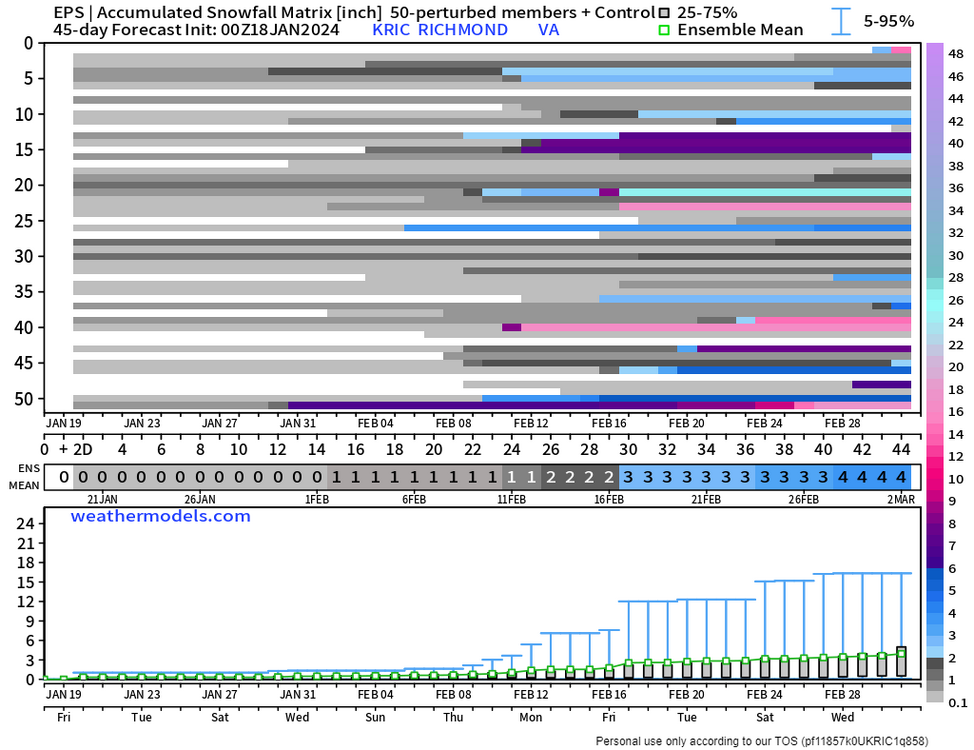Click the ENS MEAN last cell showing 4

point(901,477)
